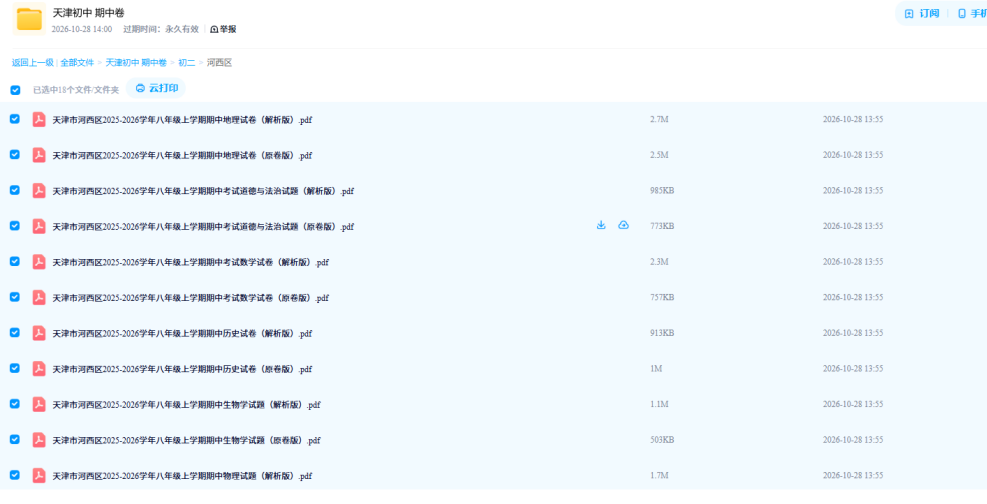Uncheck 历史试卷（原卷版）checkbox
Image resolution: width=987 pixels, height=504 pixels.
pyautogui.click(x=14, y=368)
